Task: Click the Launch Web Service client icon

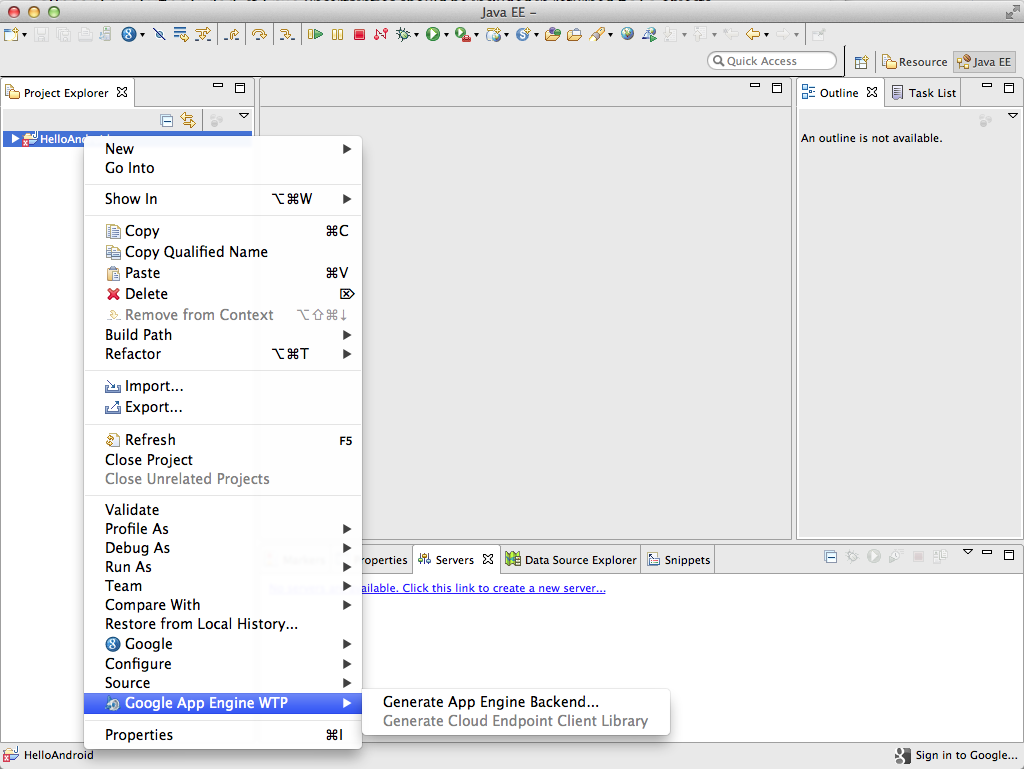Action: click(x=649, y=35)
